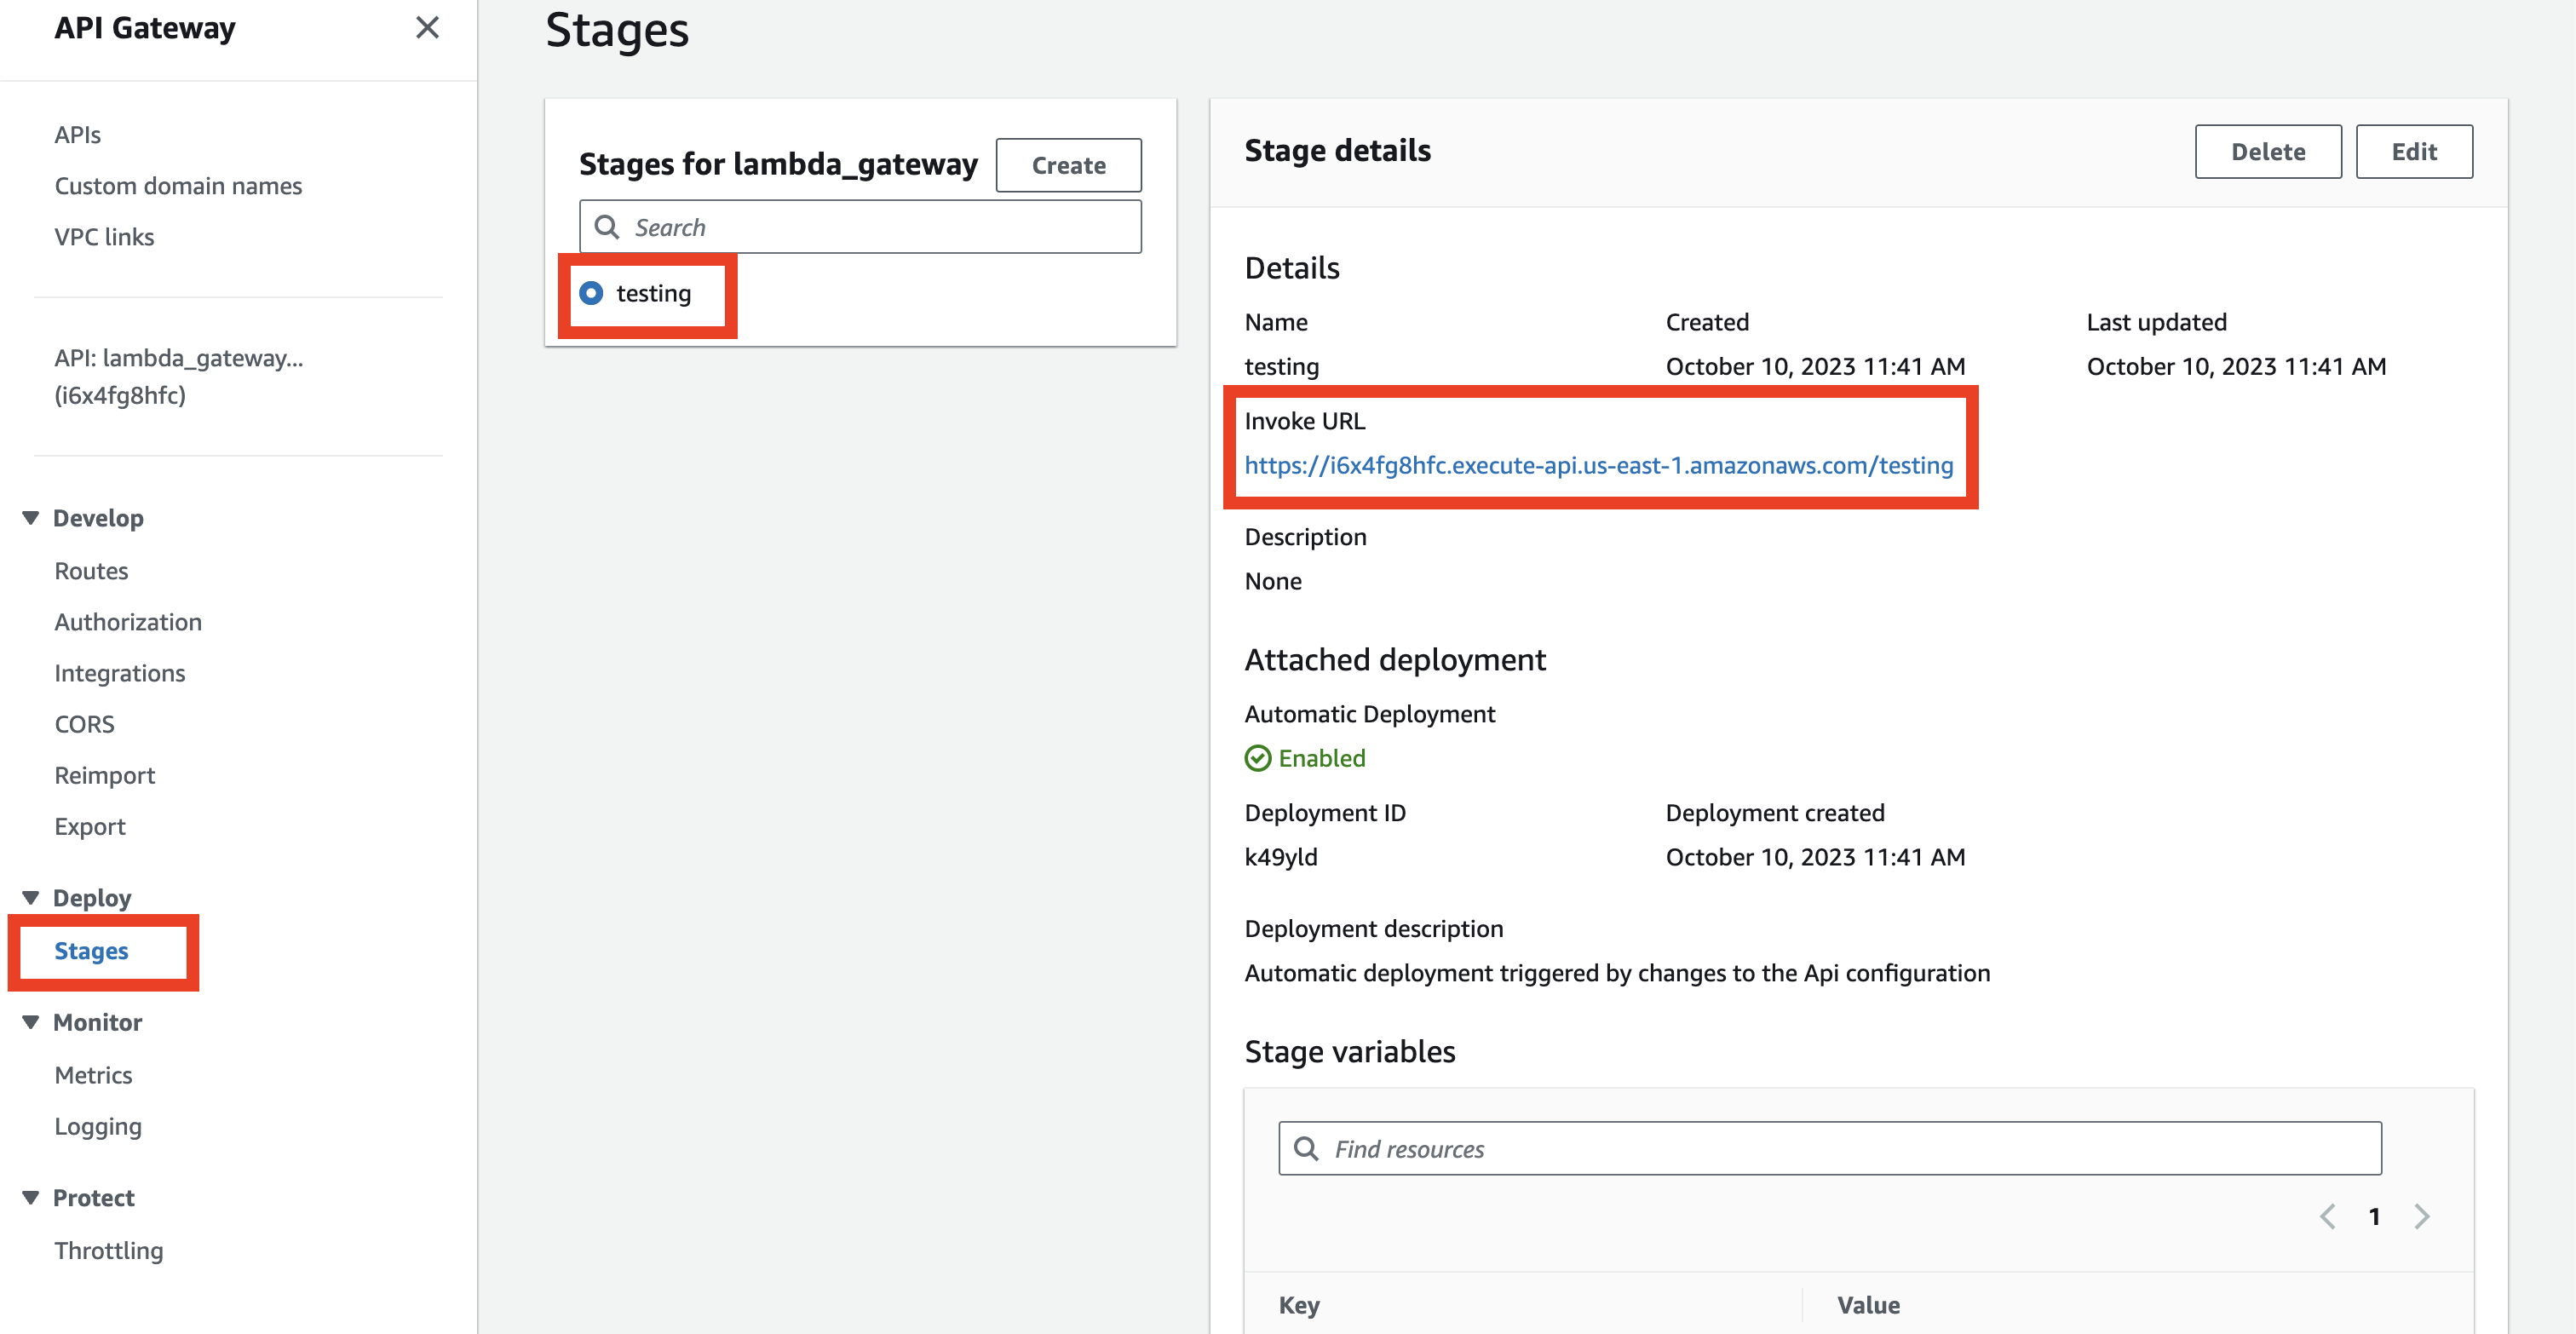Open the Throttling page under Protect
The width and height of the screenshot is (2576, 1334).
click(109, 1250)
